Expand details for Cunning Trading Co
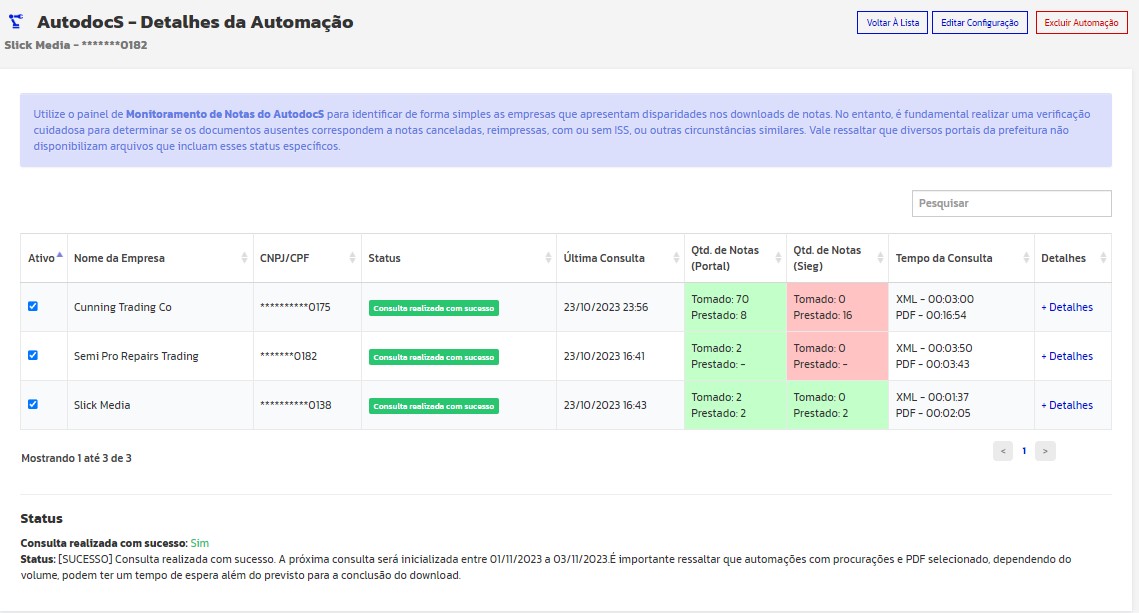 tap(1066, 307)
